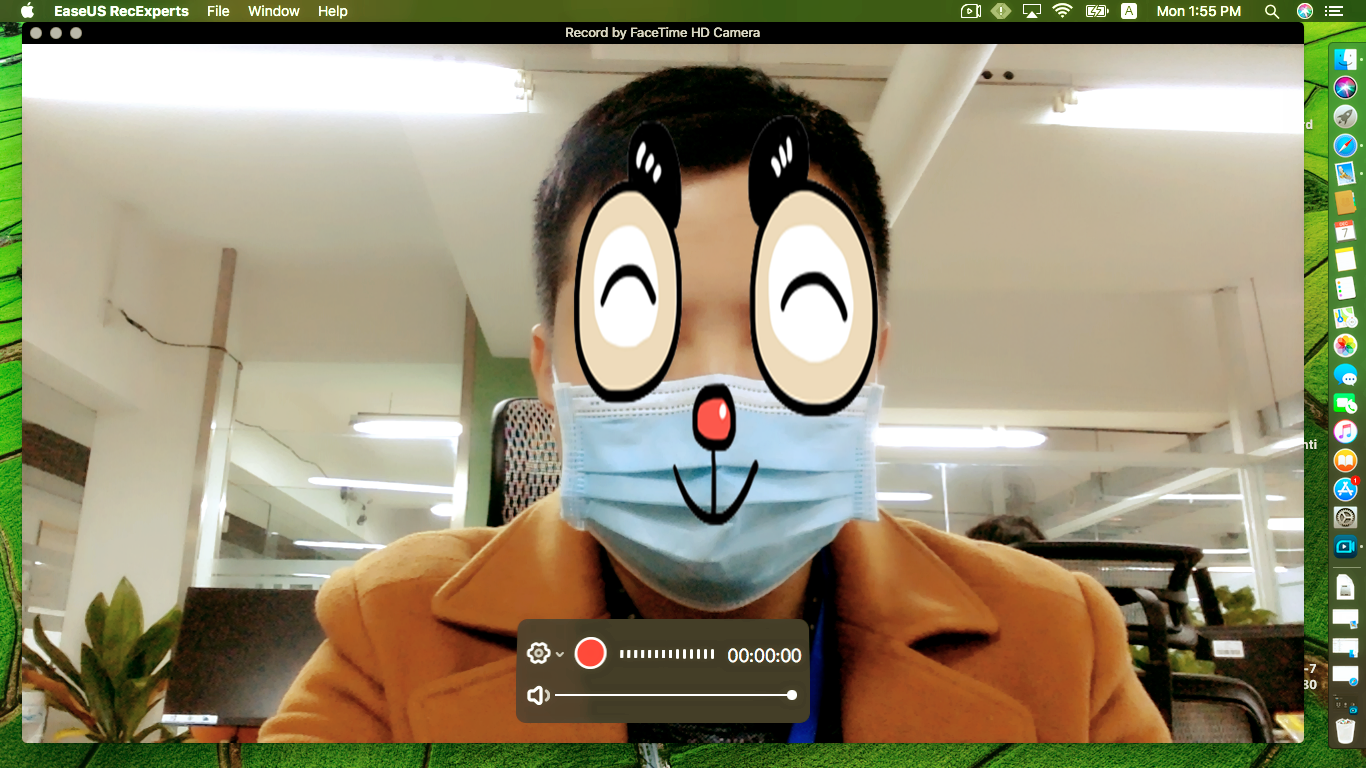Open the AirPlay display menu
This screenshot has width=1366, height=768.
[x=1031, y=11]
